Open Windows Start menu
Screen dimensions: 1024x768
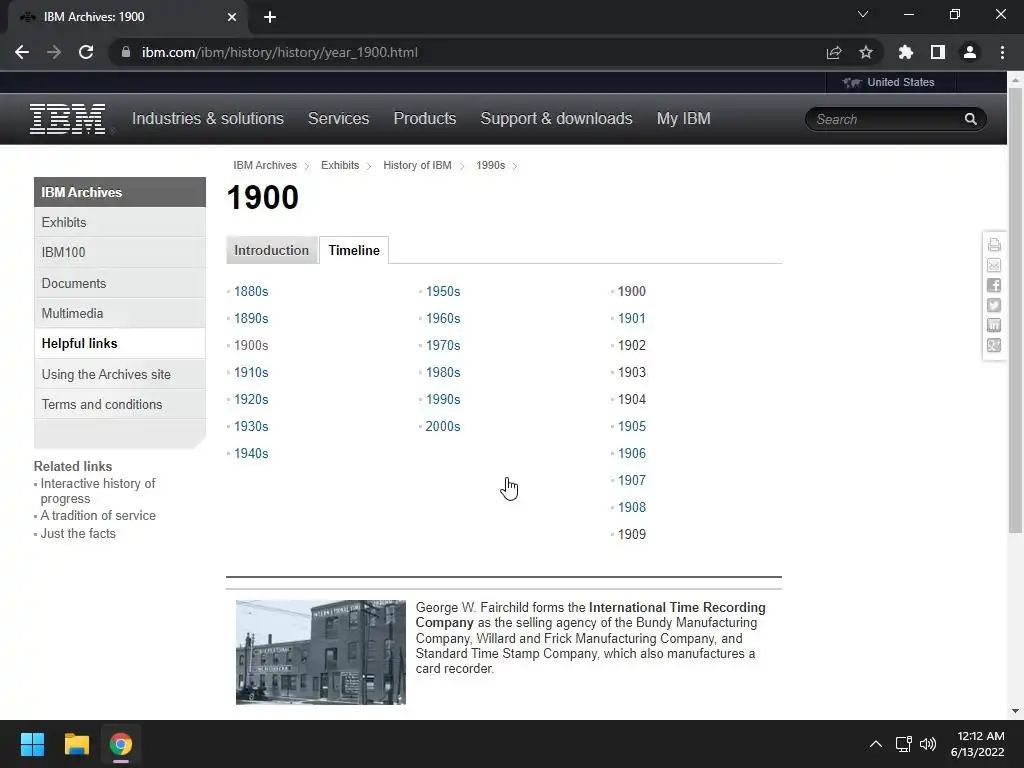32,744
